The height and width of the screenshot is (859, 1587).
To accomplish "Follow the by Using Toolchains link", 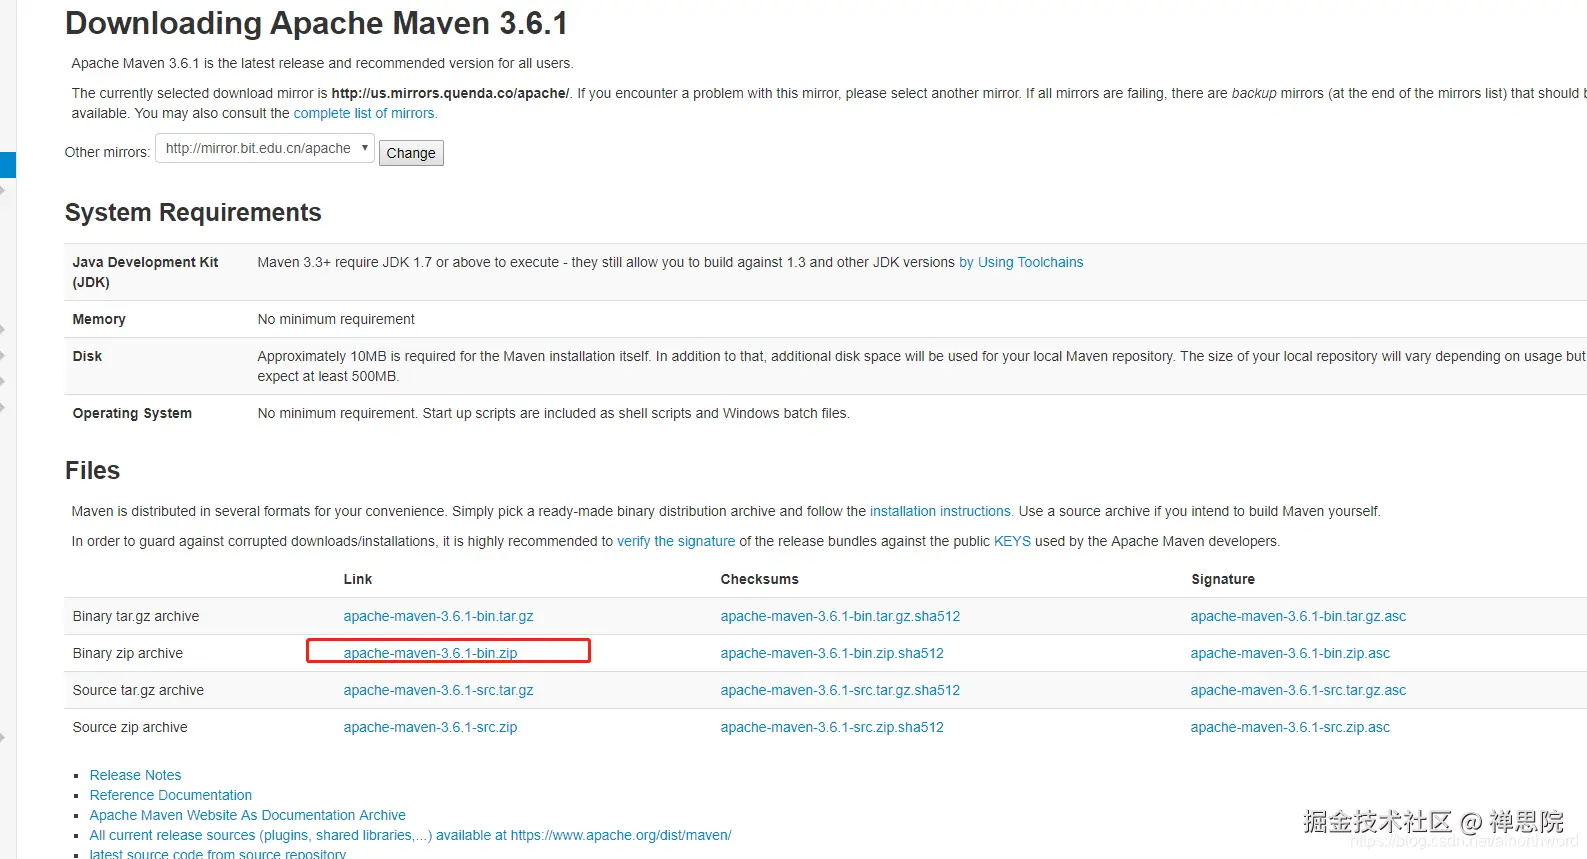I will 1021,262.
